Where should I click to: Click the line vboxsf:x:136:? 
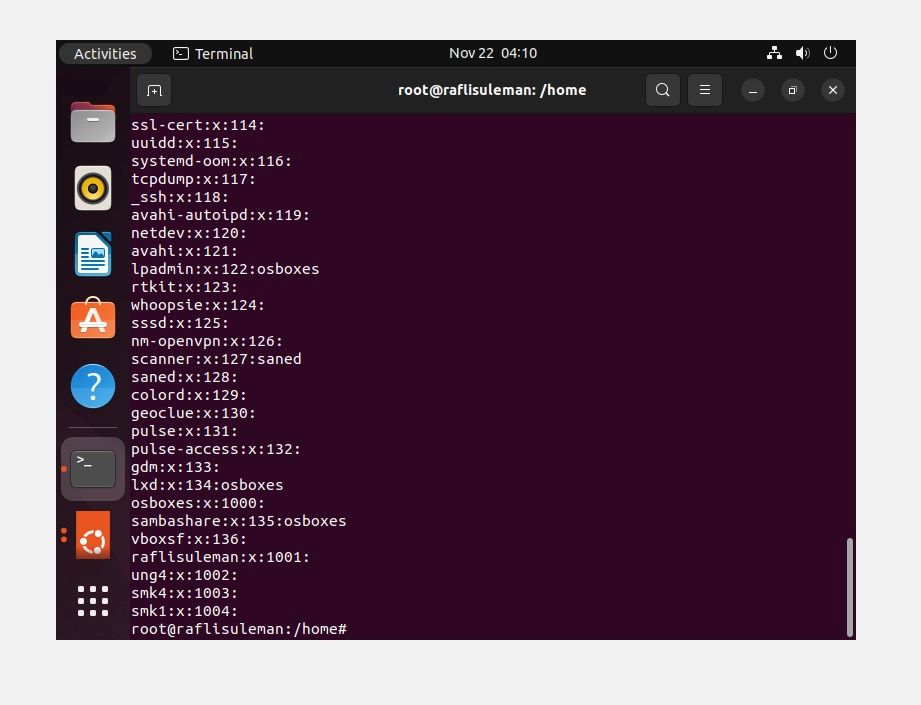189,539
